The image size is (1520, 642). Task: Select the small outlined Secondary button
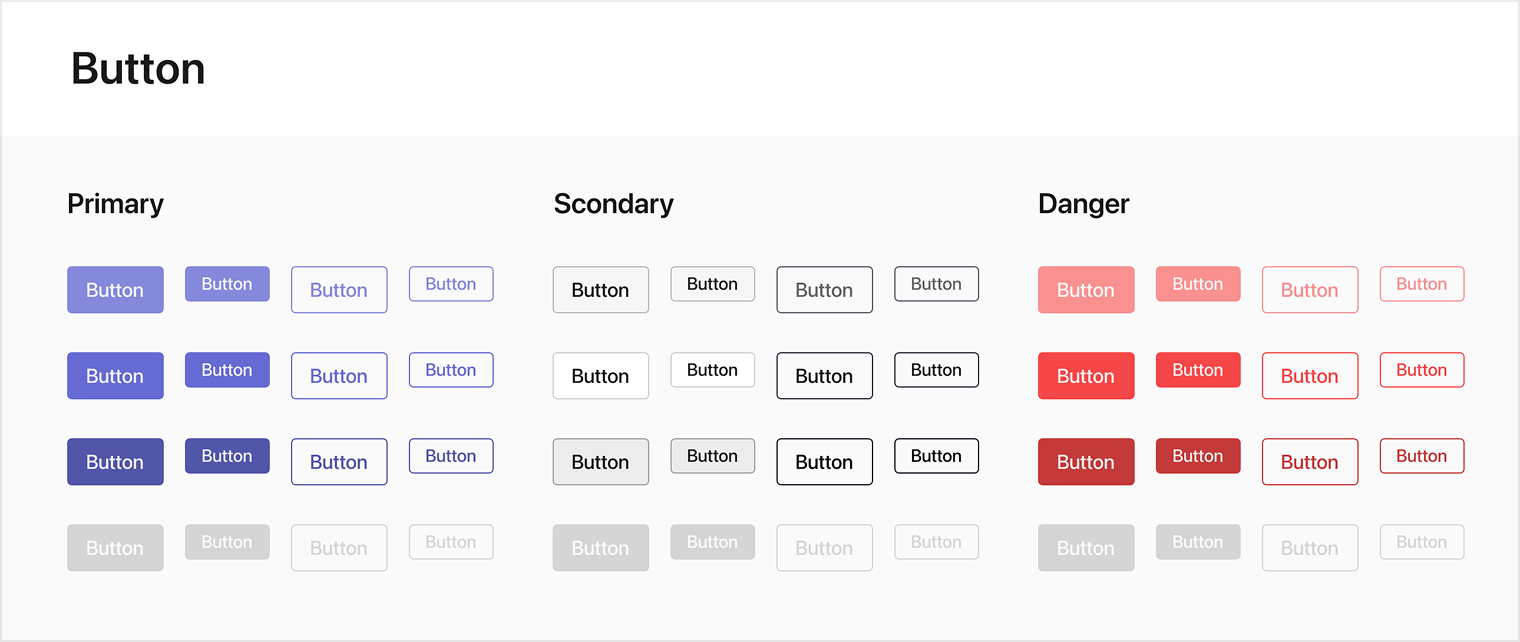coord(937,370)
